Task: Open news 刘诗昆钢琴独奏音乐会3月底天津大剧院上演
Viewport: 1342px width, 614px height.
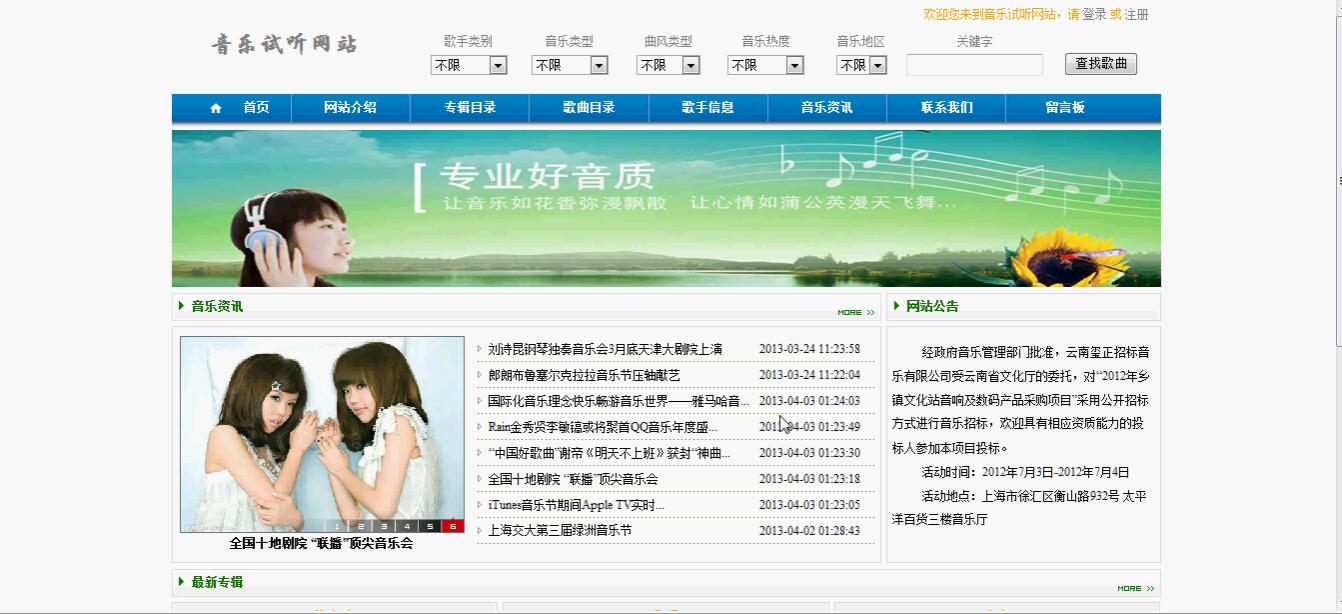Action: [x=605, y=349]
